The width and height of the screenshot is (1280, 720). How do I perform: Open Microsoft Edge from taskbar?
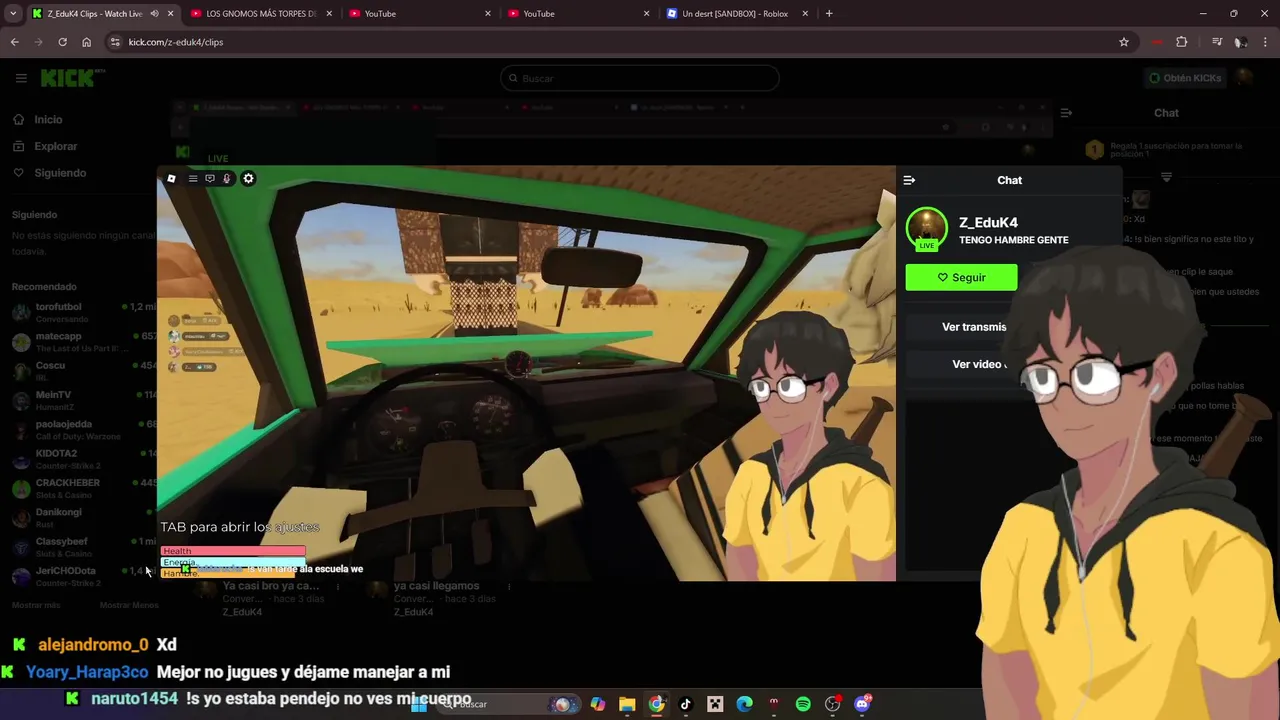coord(745,704)
